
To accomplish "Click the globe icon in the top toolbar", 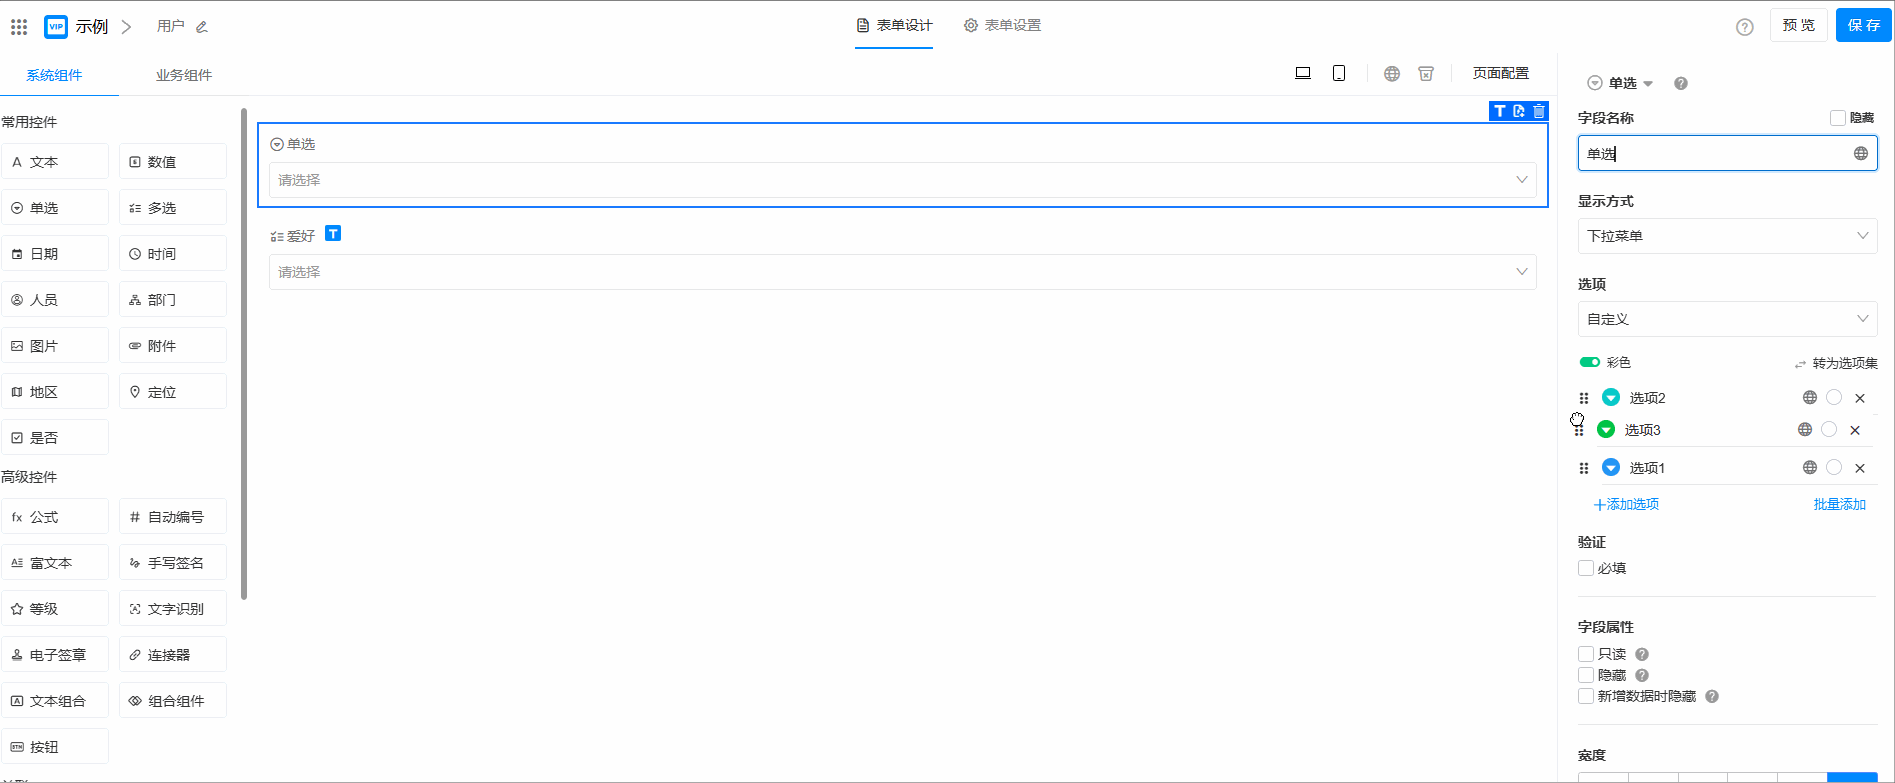I will pyautogui.click(x=1391, y=73).
